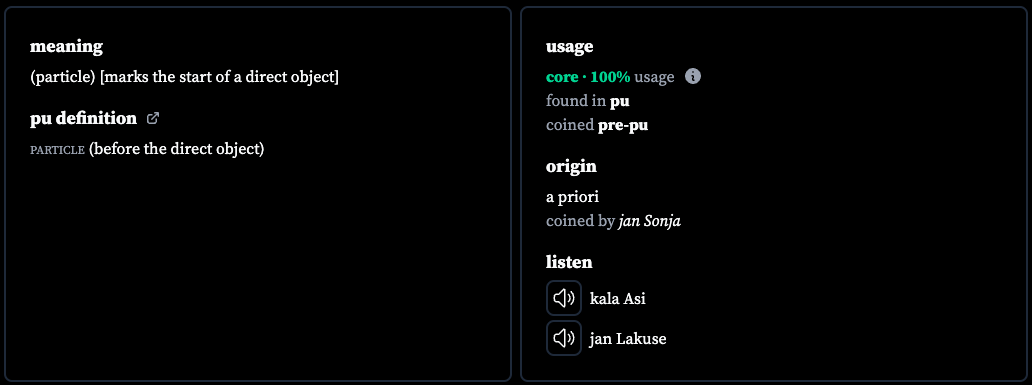
Task: Click the 'coined pre-pu' text
Action: (597, 125)
